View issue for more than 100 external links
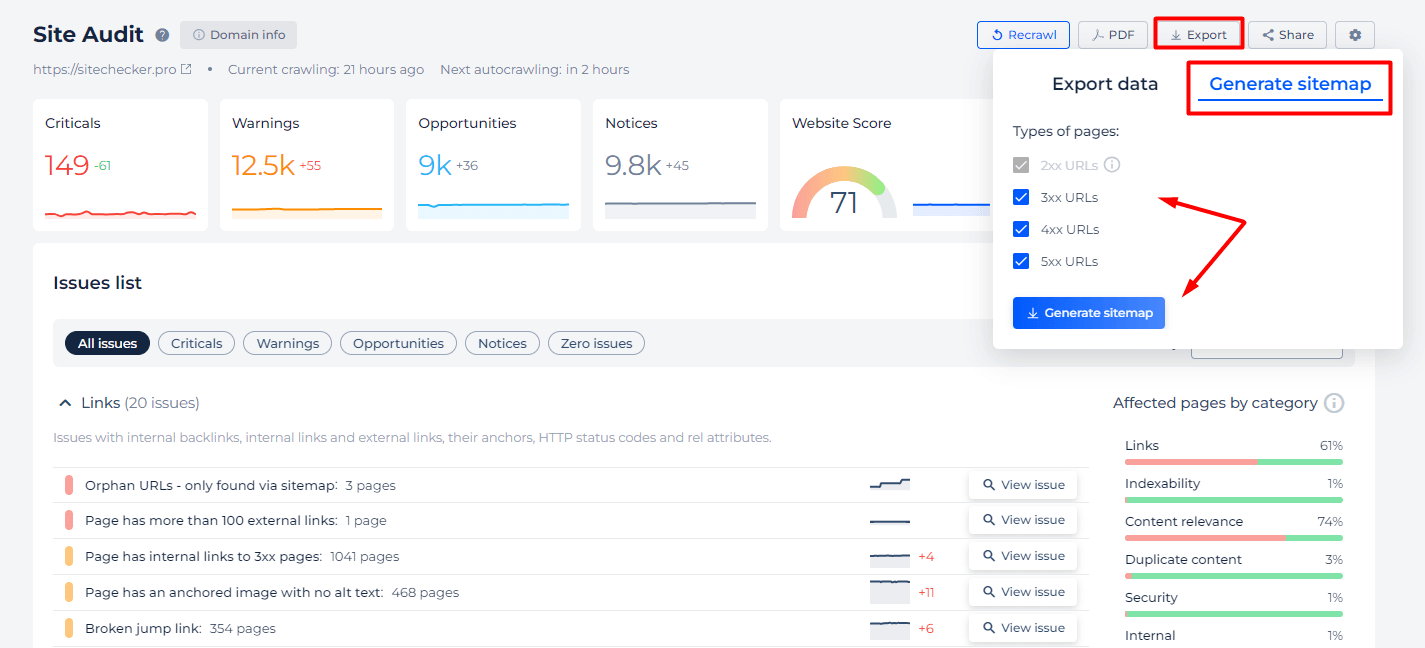The height and width of the screenshot is (648, 1425). (1023, 520)
